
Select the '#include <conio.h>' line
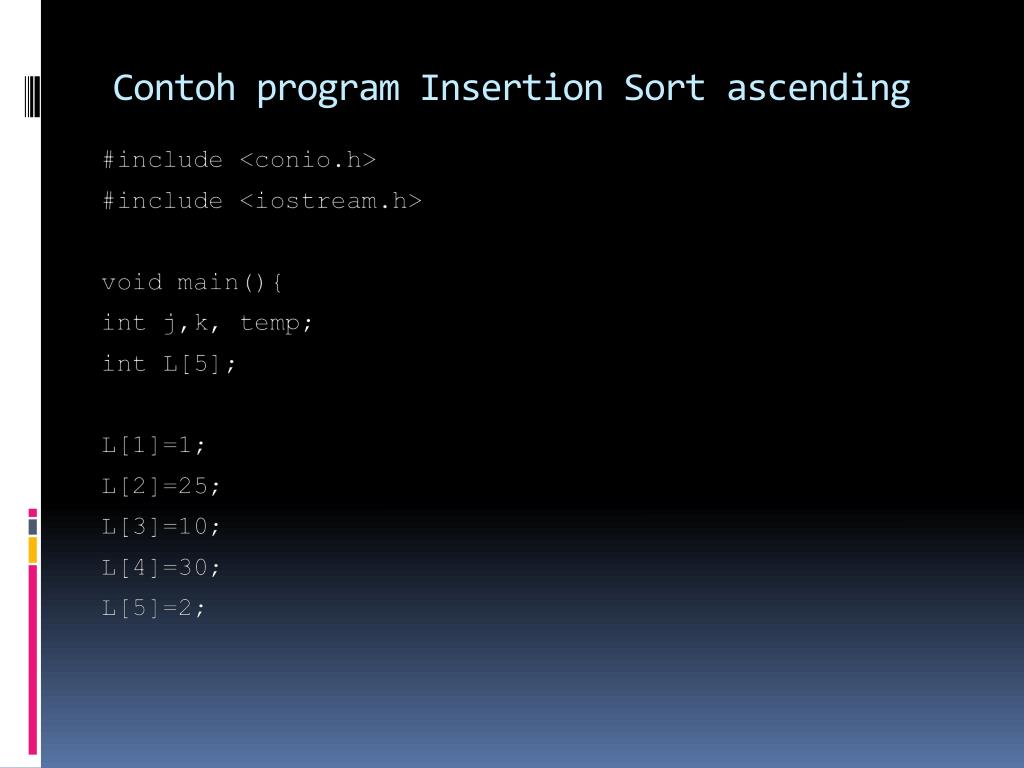coord(239,160)
